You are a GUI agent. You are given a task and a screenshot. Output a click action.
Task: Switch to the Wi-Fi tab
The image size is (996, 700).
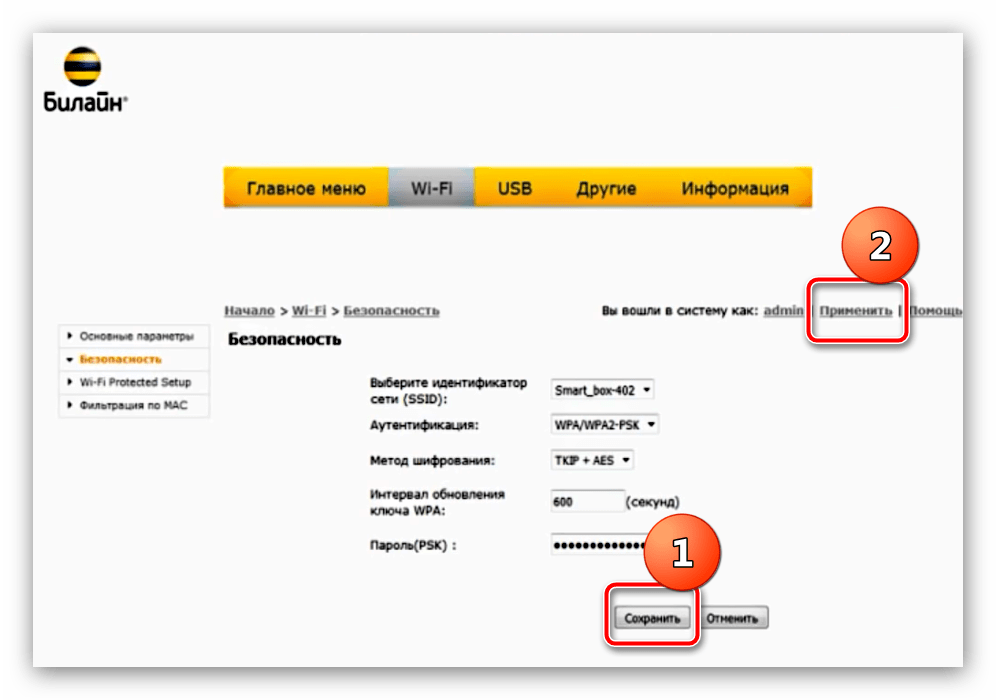coord(430,188)
